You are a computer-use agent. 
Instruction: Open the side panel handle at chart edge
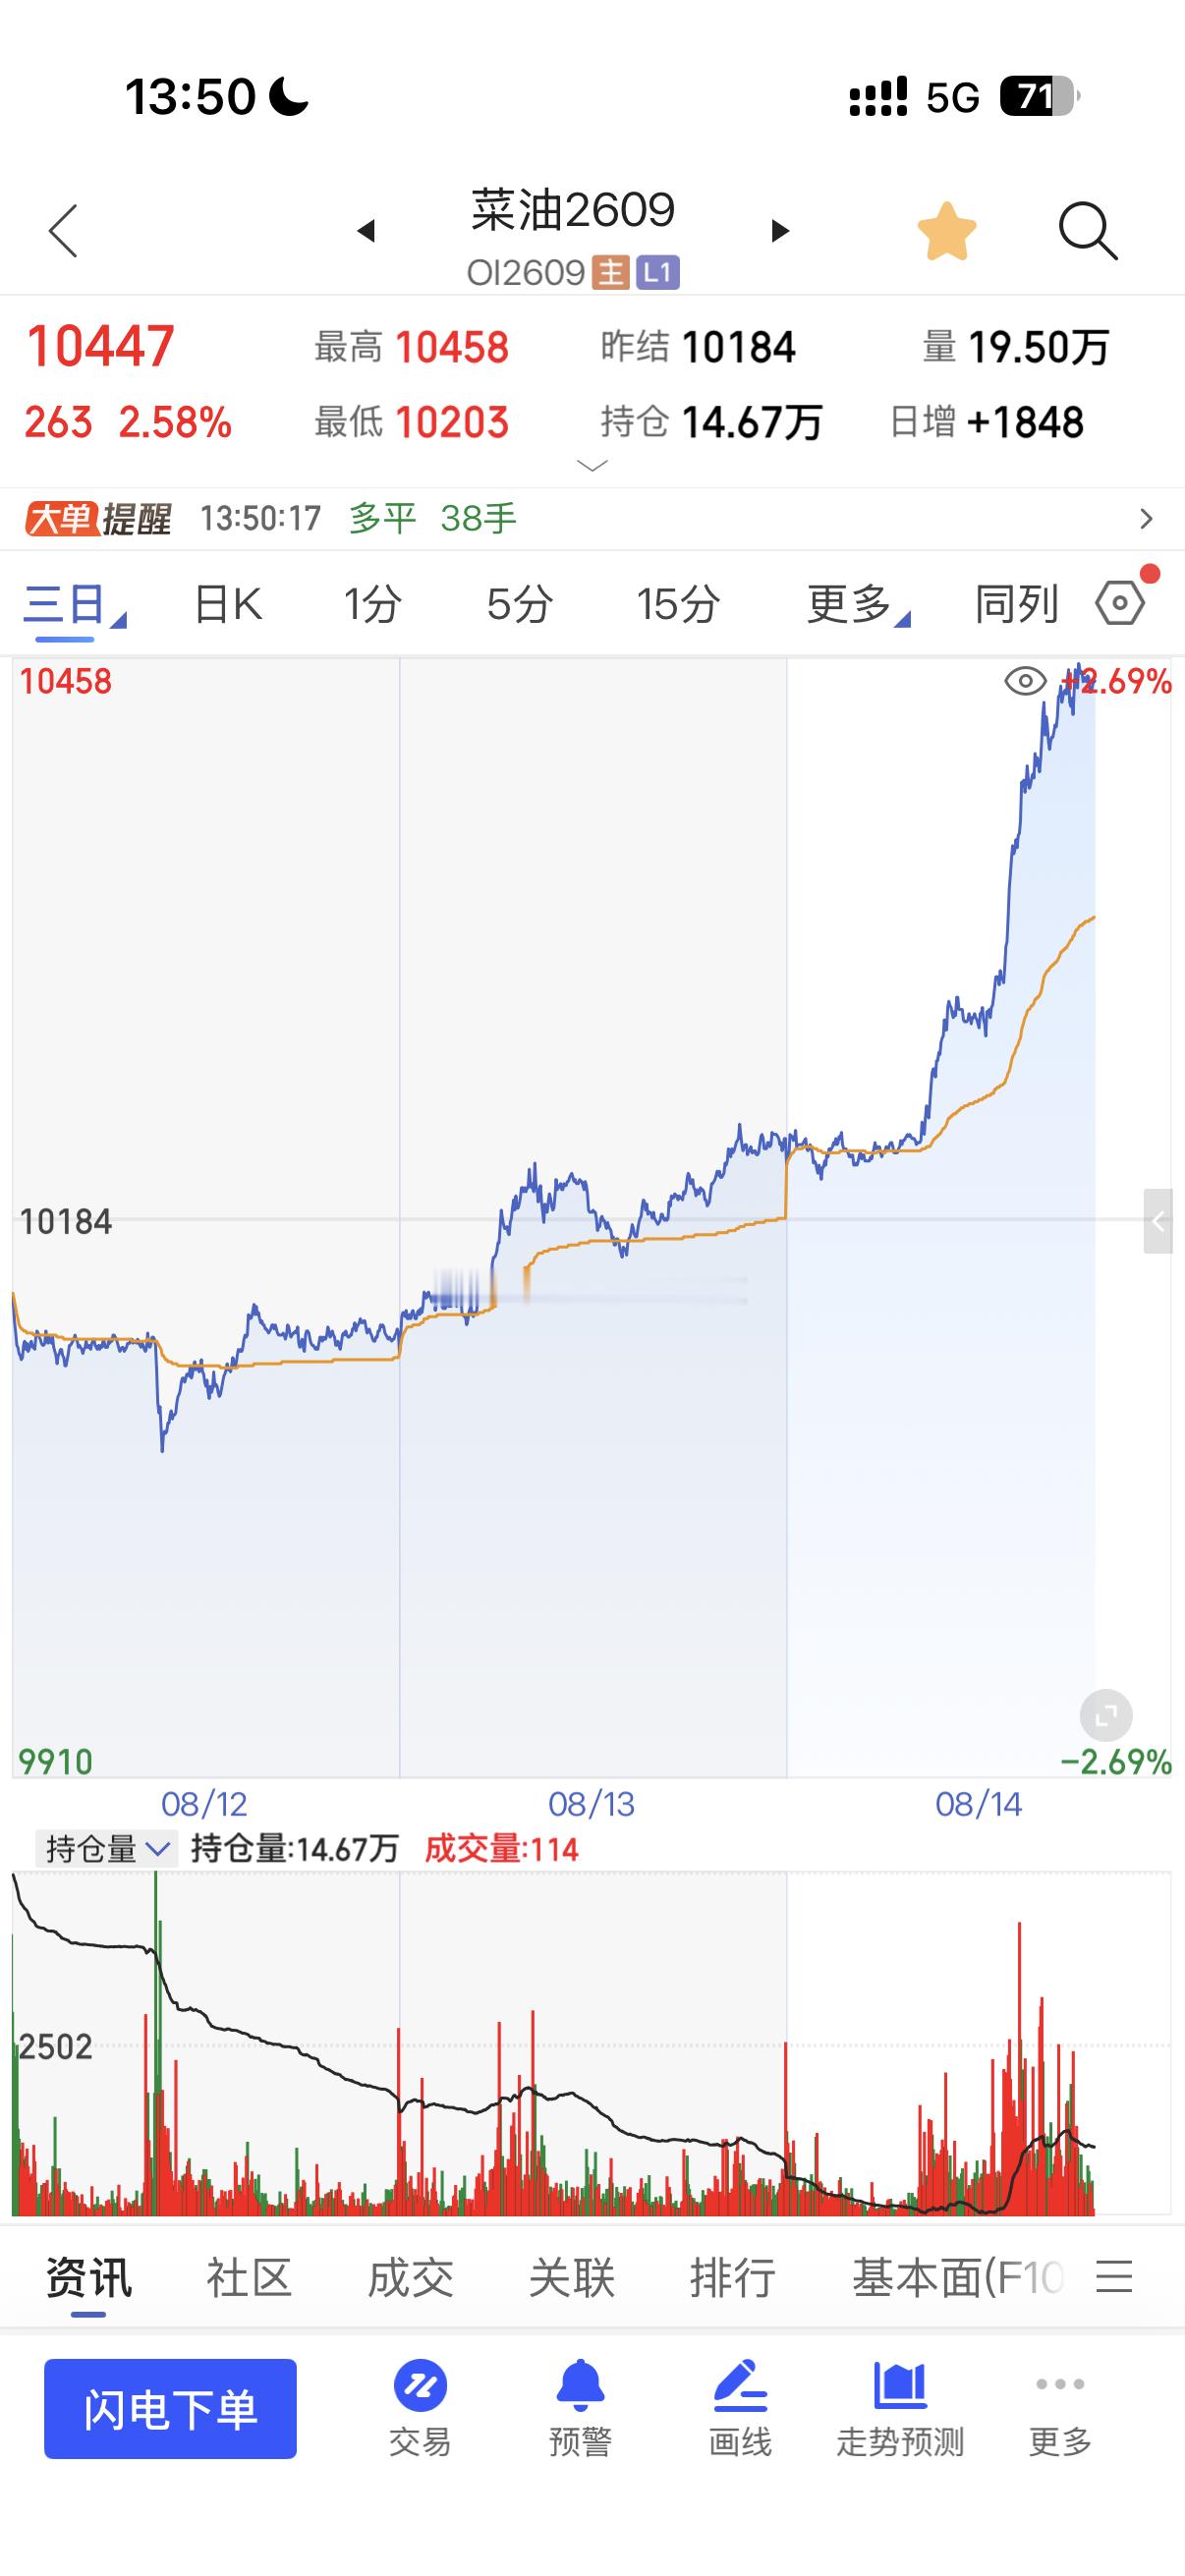pyautogui.click(x=1158, y=1221)
